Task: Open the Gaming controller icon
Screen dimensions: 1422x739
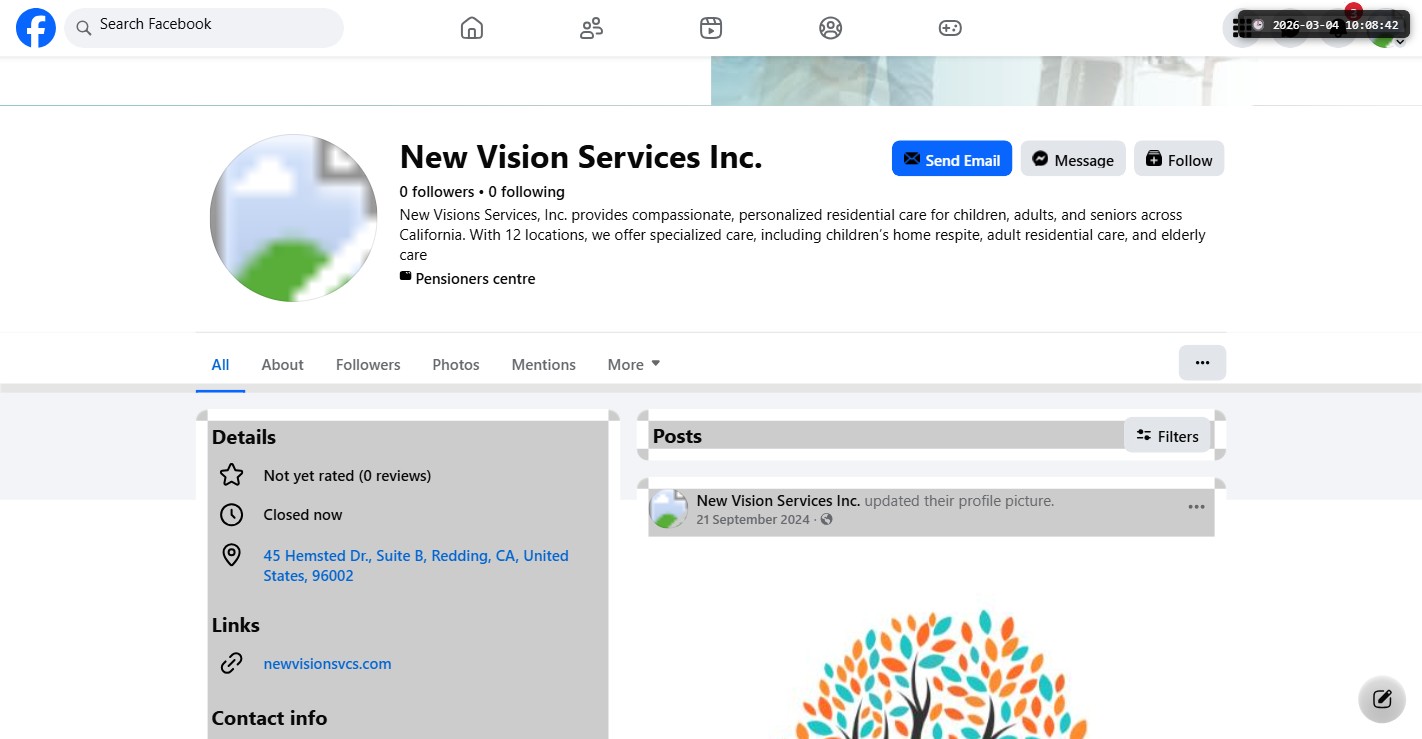Action: 950,28
